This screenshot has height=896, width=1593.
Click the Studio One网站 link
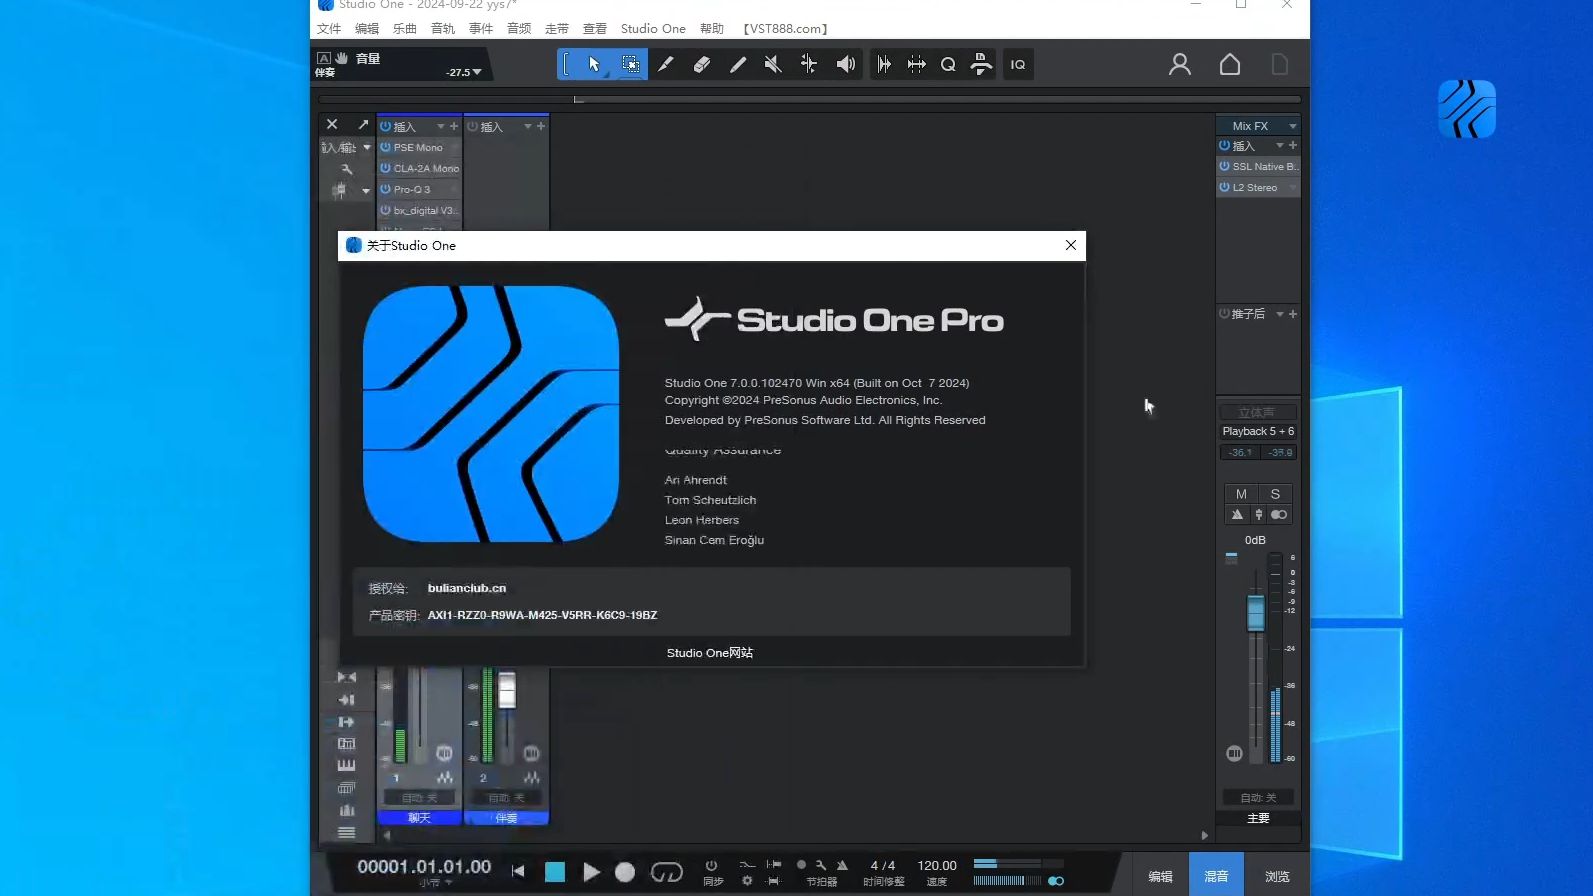tap(710, 653)
